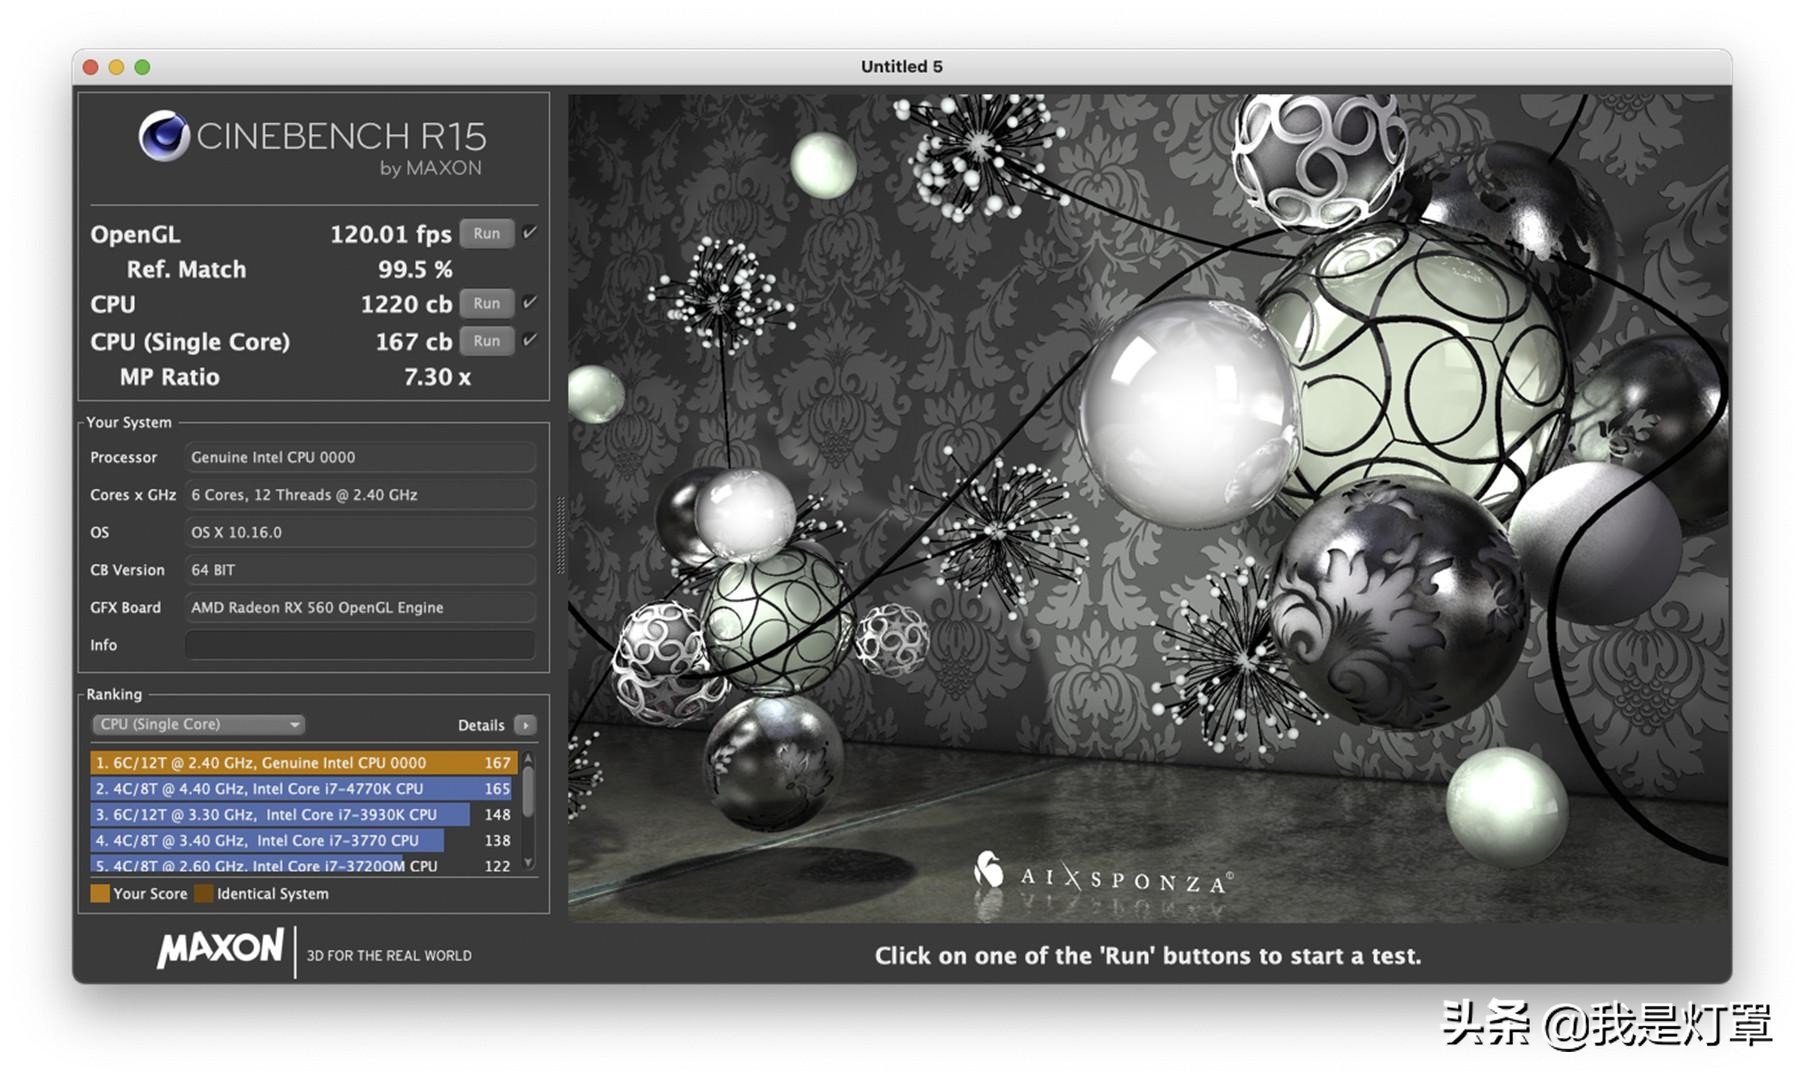Click the ranking list scroll-up arrow
The image size is (1805, 1080).
click(x=528, y=759)
